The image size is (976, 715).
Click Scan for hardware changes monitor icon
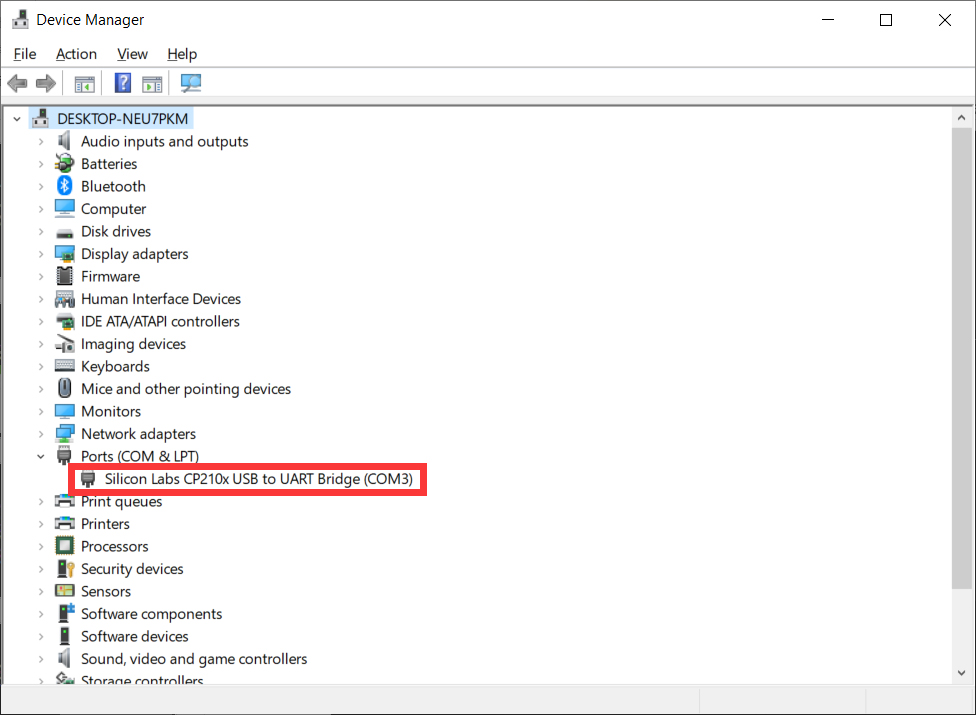tap(190, 83)
